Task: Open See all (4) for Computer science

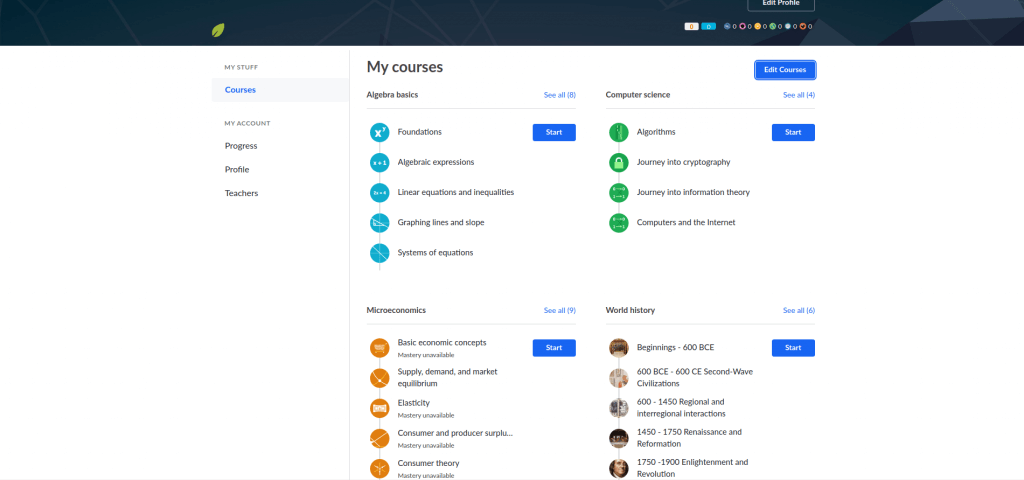Action: [x=799, y=95]
